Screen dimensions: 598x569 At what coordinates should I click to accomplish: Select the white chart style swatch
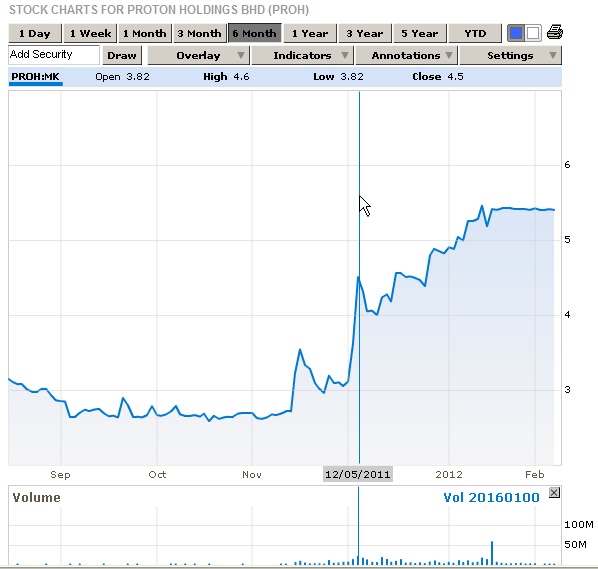pos(532,33)
